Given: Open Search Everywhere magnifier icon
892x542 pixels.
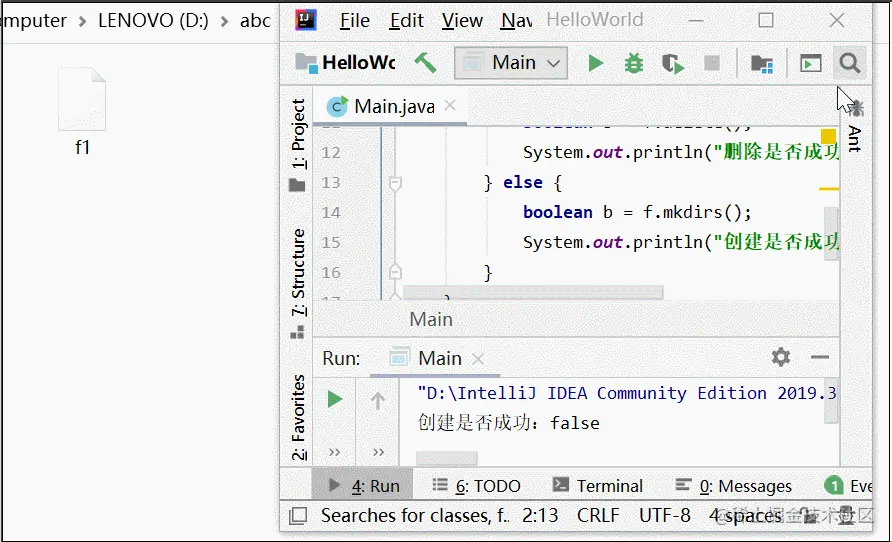Looking at the screenshot, I should pos(850,63).
